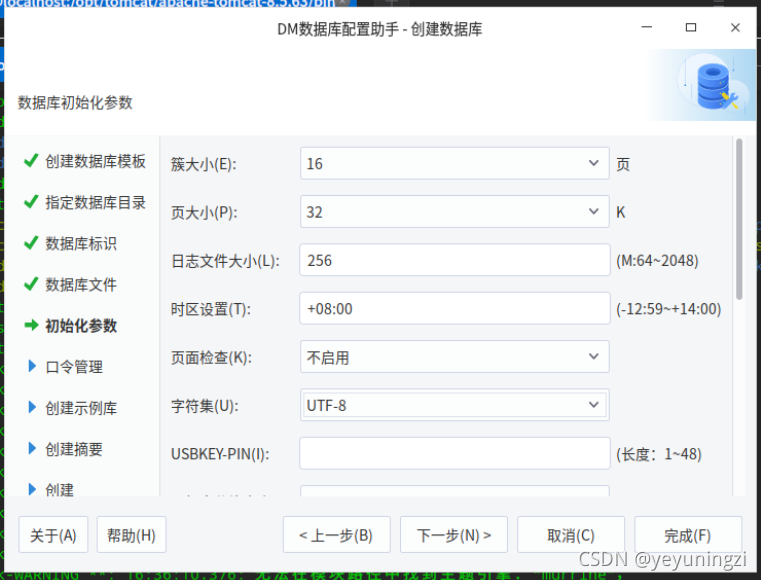The image size is (761, 580).
Task: Click the (M:64~2048) hint text
Action: click(657, 261)
